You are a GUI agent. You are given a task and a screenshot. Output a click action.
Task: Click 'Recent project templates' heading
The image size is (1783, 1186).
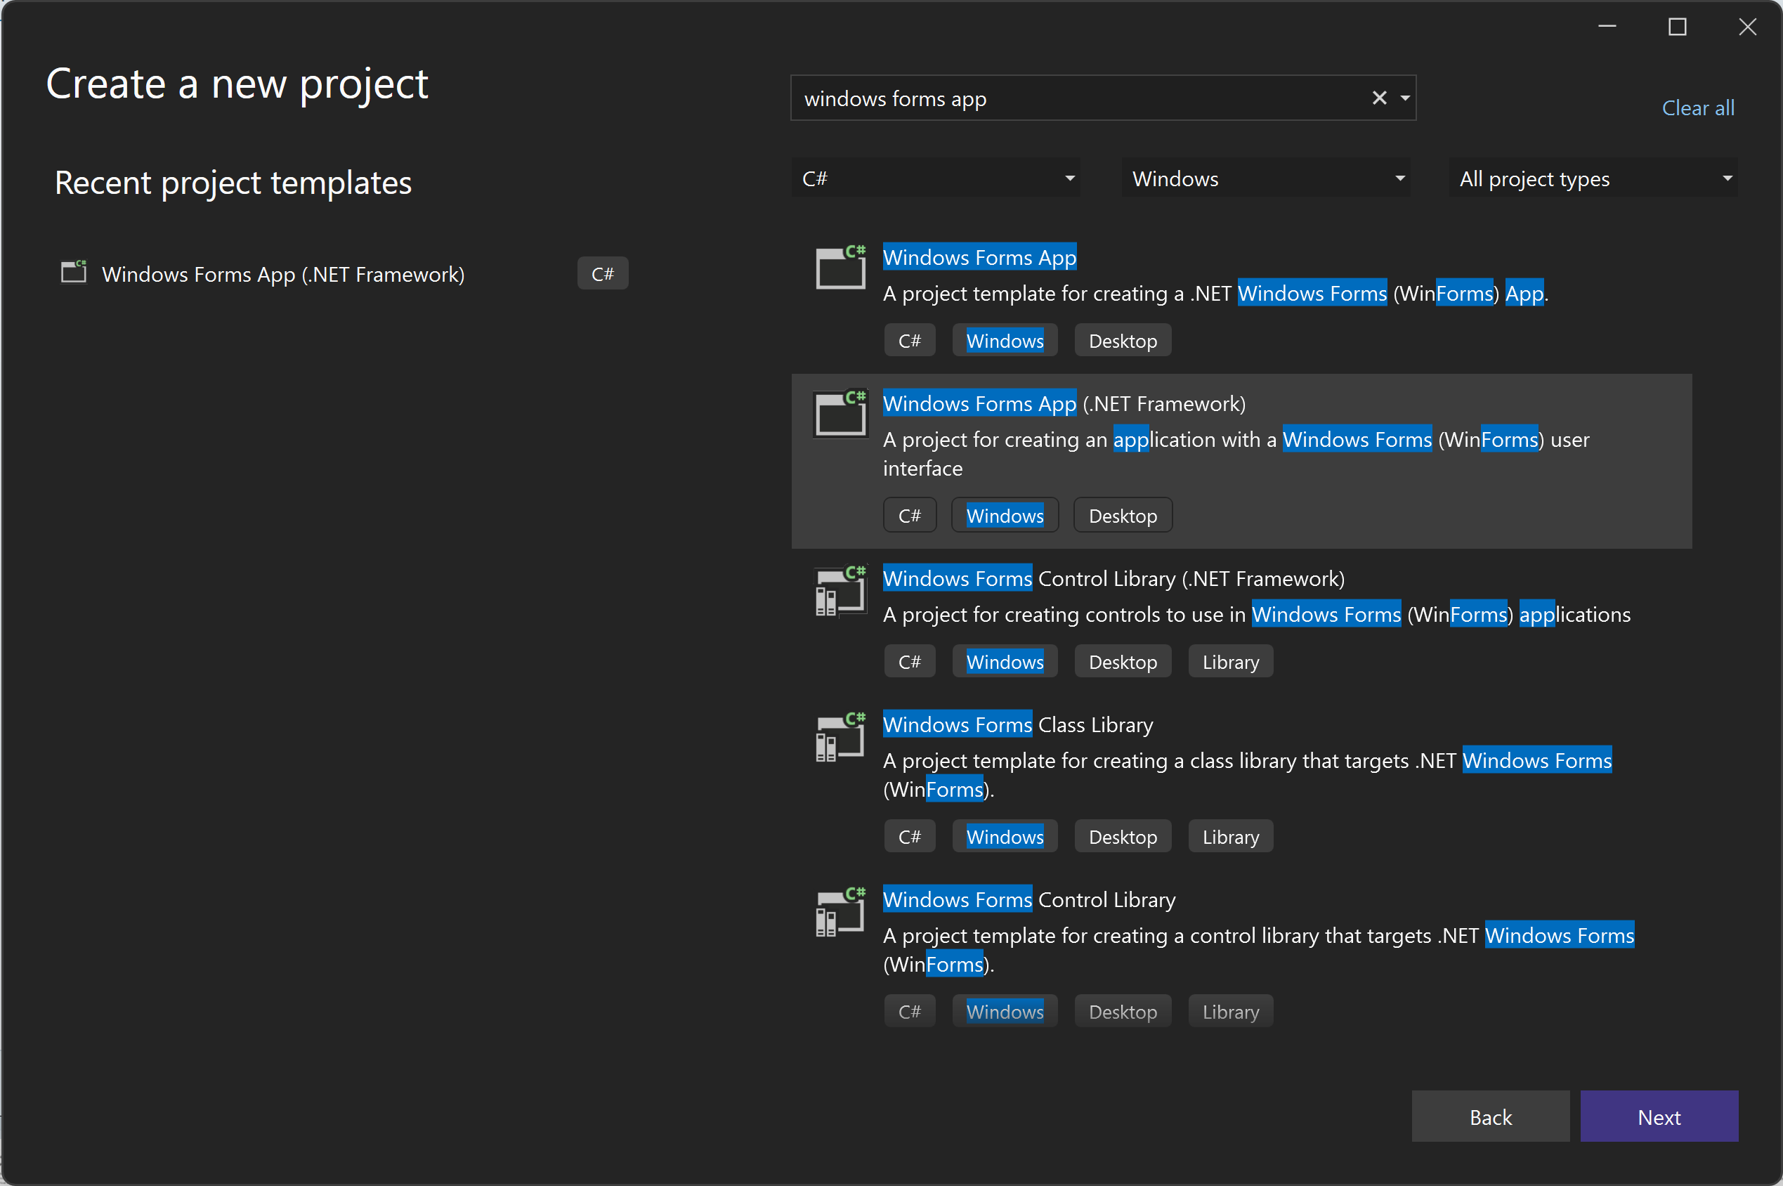point(233,183)
